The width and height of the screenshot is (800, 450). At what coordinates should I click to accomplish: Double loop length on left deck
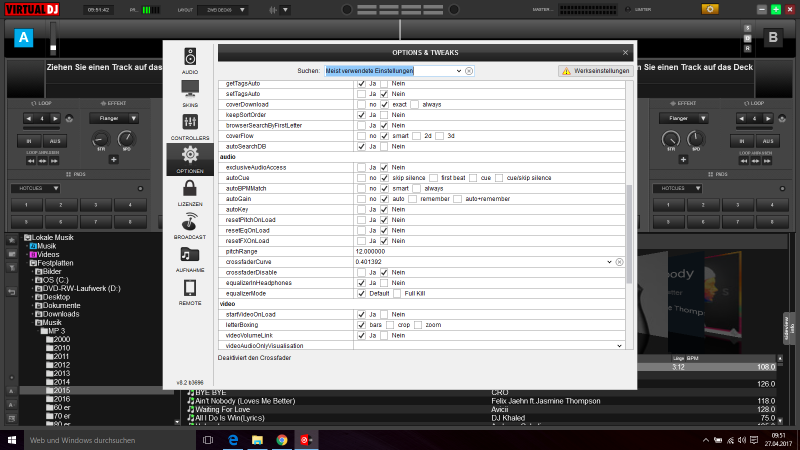coord(55,118)
